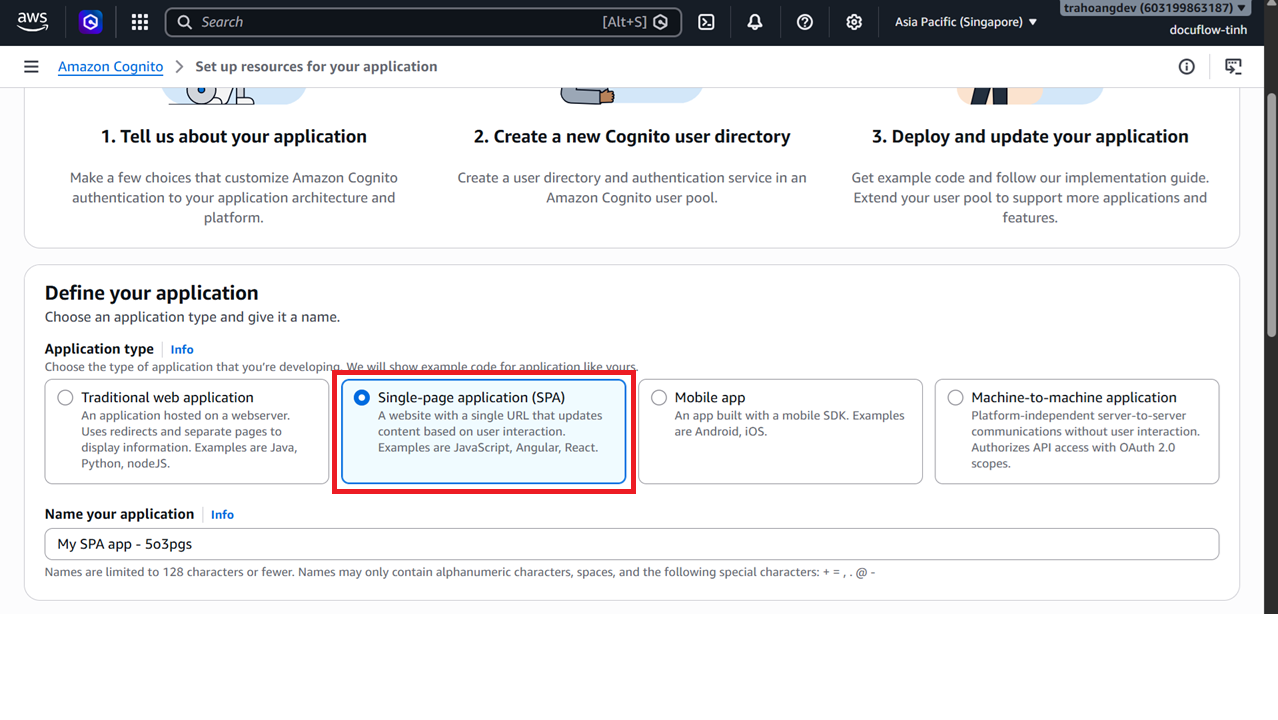Open the info circle panel icon
This screenshot has width=1278, height=720.
pyautogui.click(x=1187, y=67)
